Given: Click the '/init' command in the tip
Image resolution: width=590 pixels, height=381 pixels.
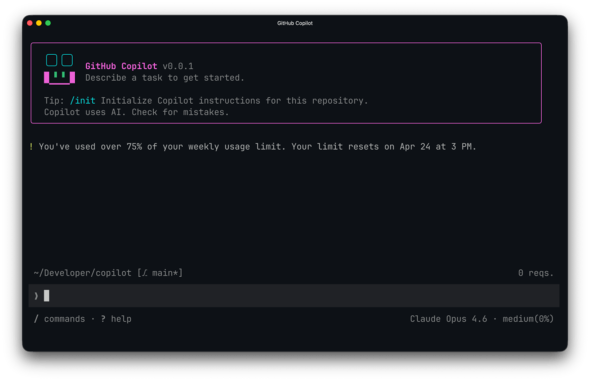Looking at the screenshot, I should coord(82,101).
